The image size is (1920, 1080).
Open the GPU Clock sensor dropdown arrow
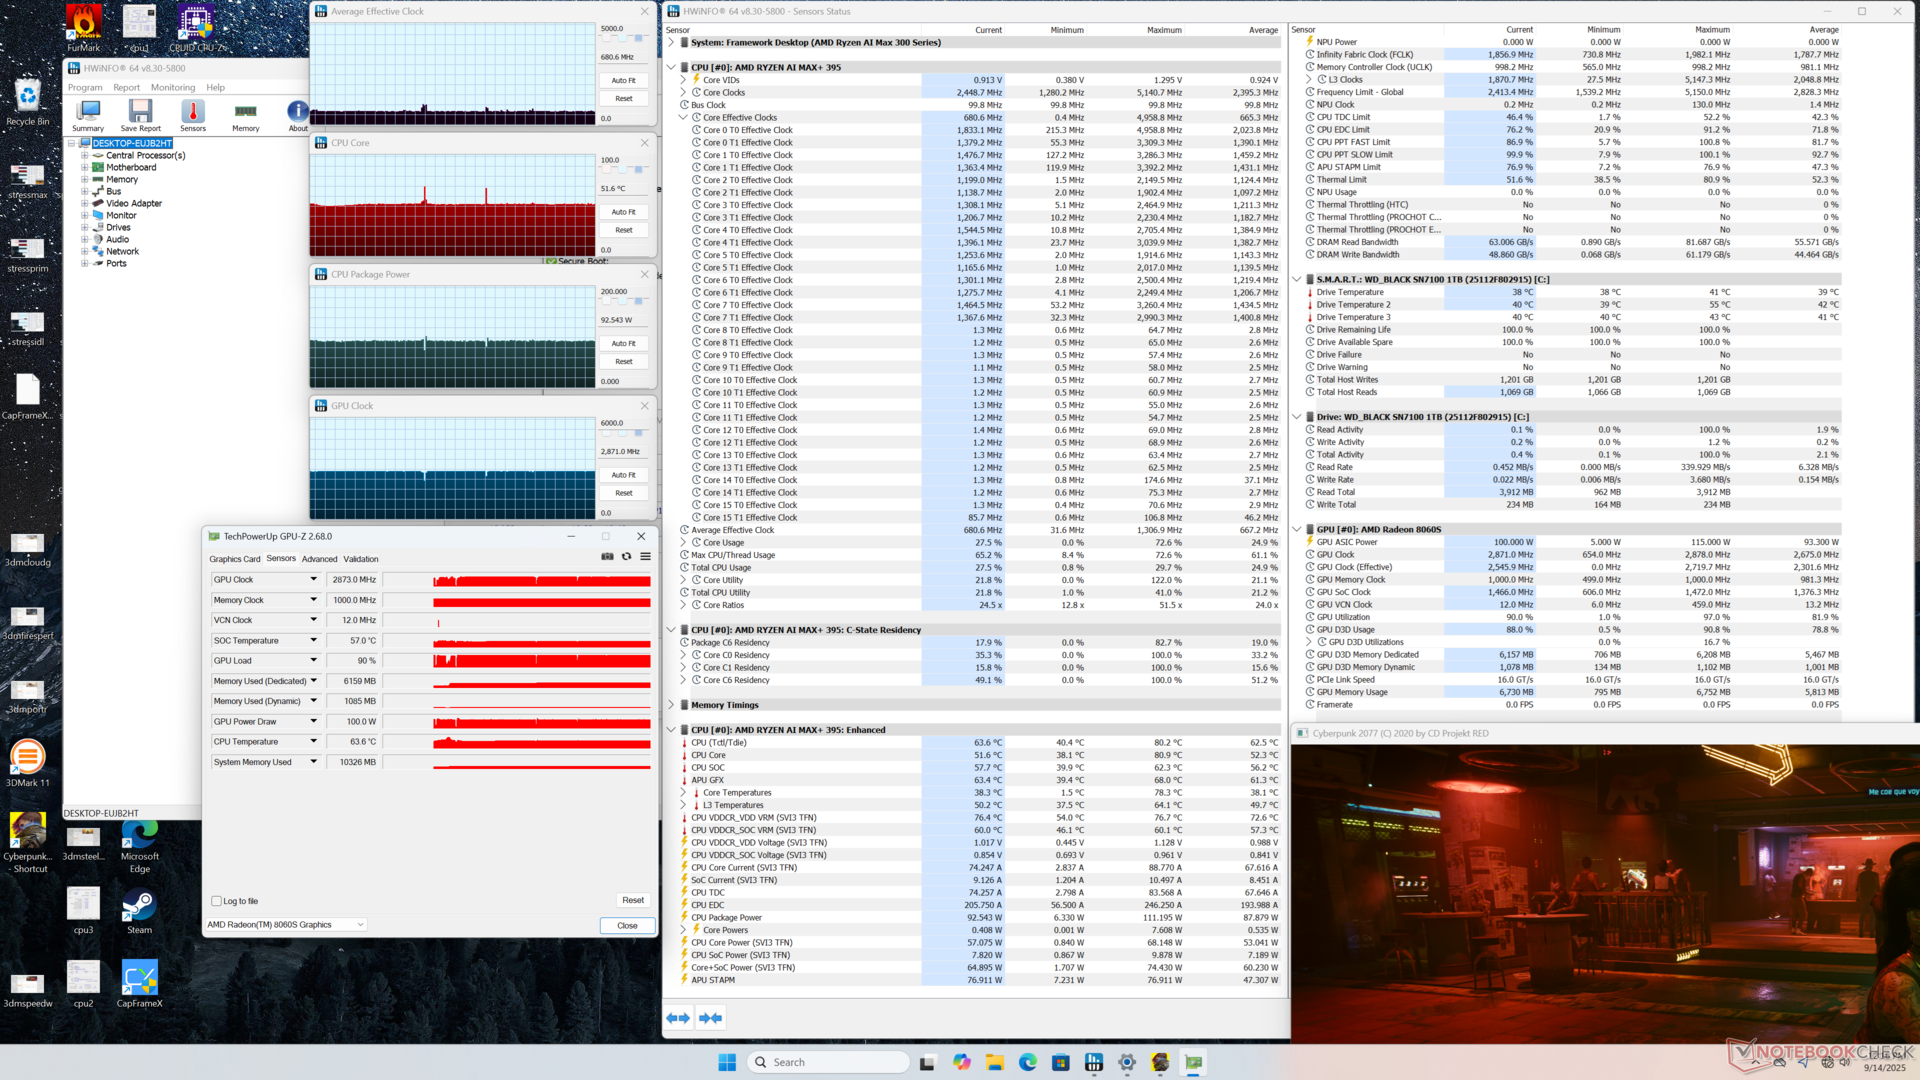coord(313,580)
